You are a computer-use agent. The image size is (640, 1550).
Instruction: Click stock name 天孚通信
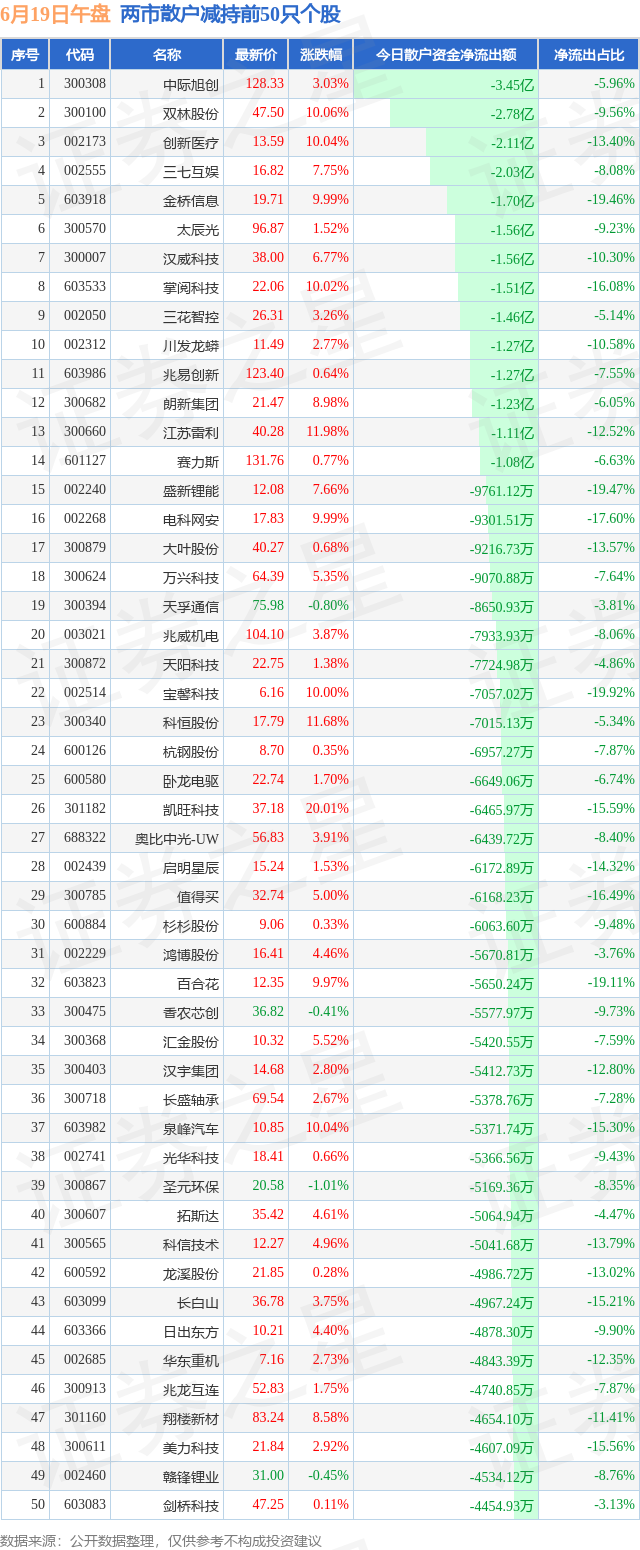(191, 606)
